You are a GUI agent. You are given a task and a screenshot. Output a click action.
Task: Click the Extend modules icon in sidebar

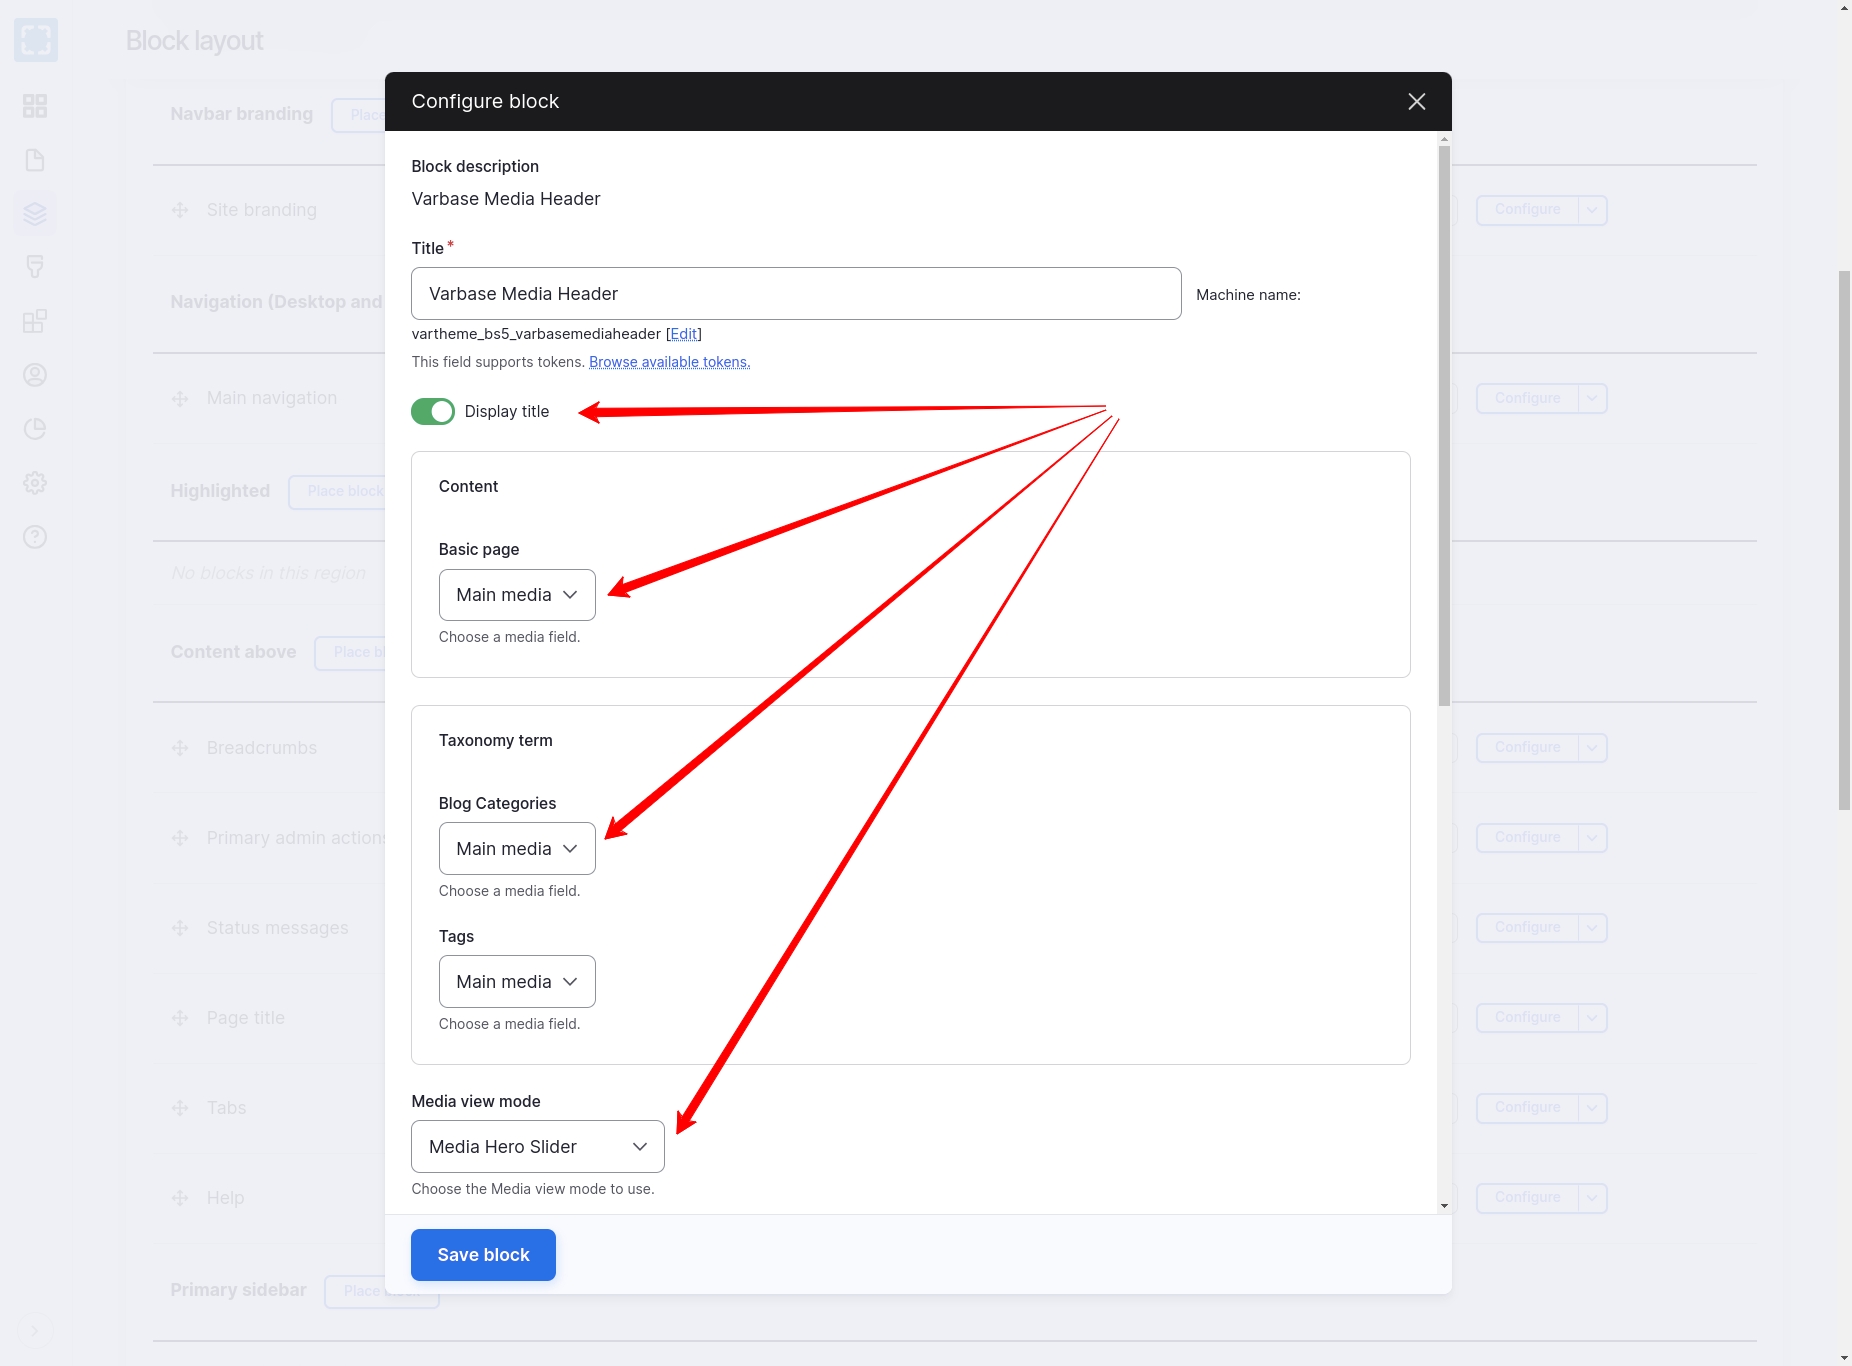pos(35,321)
